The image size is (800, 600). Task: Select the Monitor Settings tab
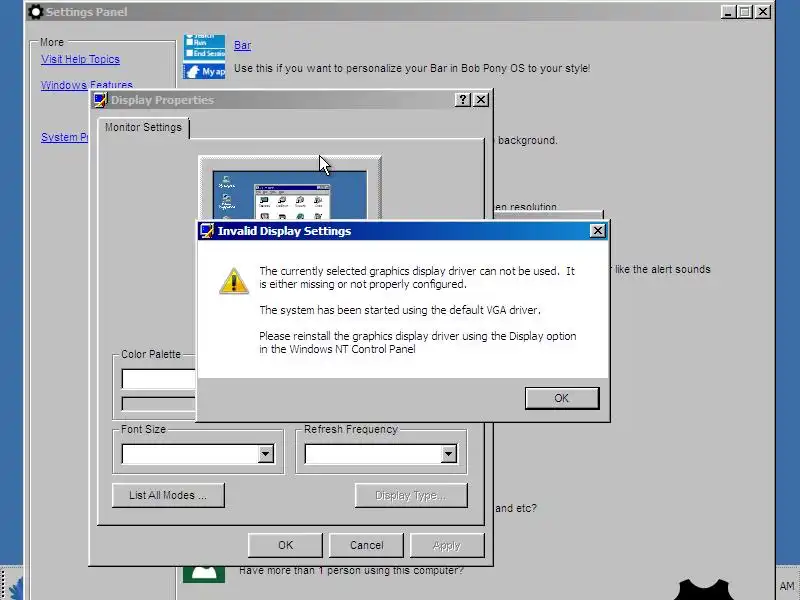(x=143, y=128)
